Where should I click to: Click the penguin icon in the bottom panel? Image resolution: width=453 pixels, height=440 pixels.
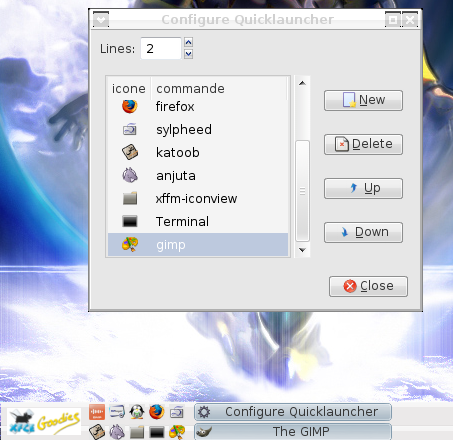tap(137, 412)
